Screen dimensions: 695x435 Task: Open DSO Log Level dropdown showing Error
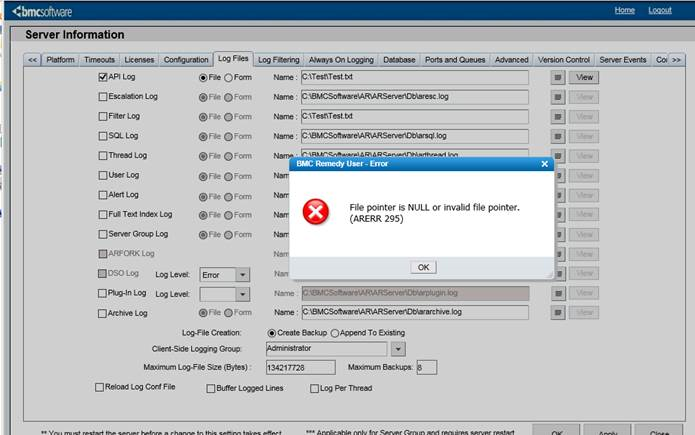(x=242, y=275)
